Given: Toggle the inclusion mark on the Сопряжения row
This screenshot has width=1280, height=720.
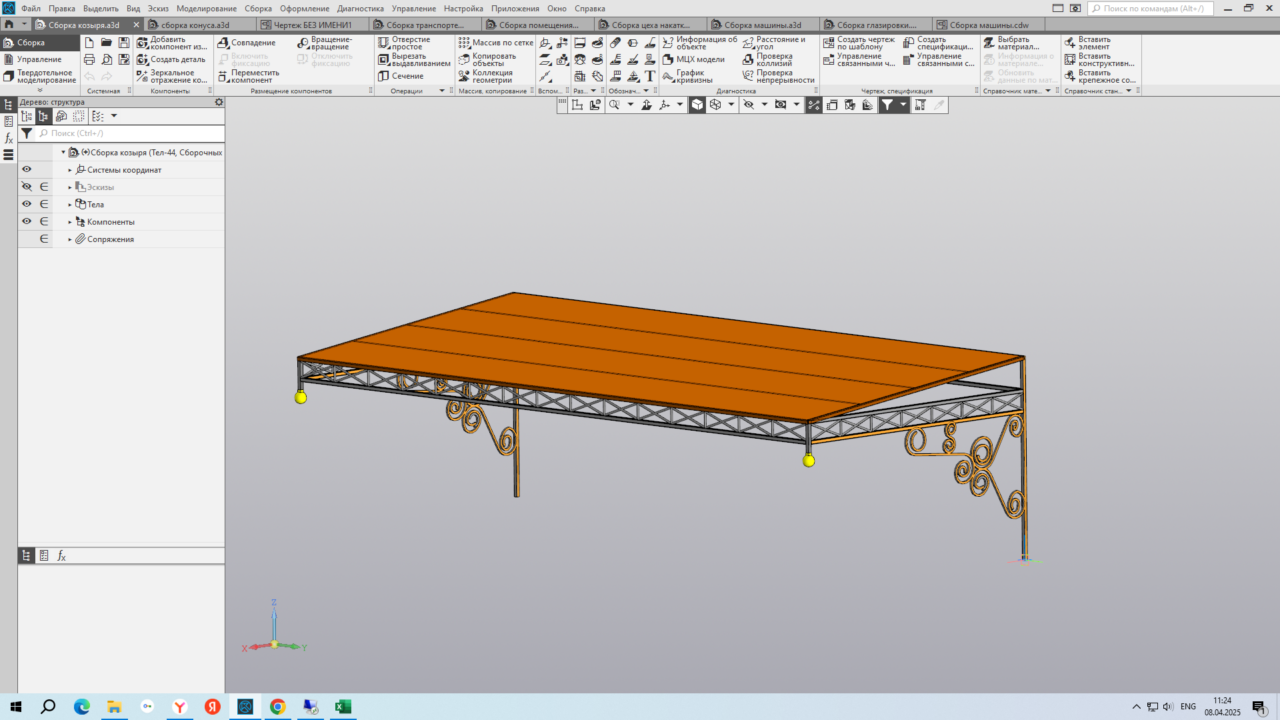Looking at the screenshot, I should pyautogui.click(x=44, y=239).
